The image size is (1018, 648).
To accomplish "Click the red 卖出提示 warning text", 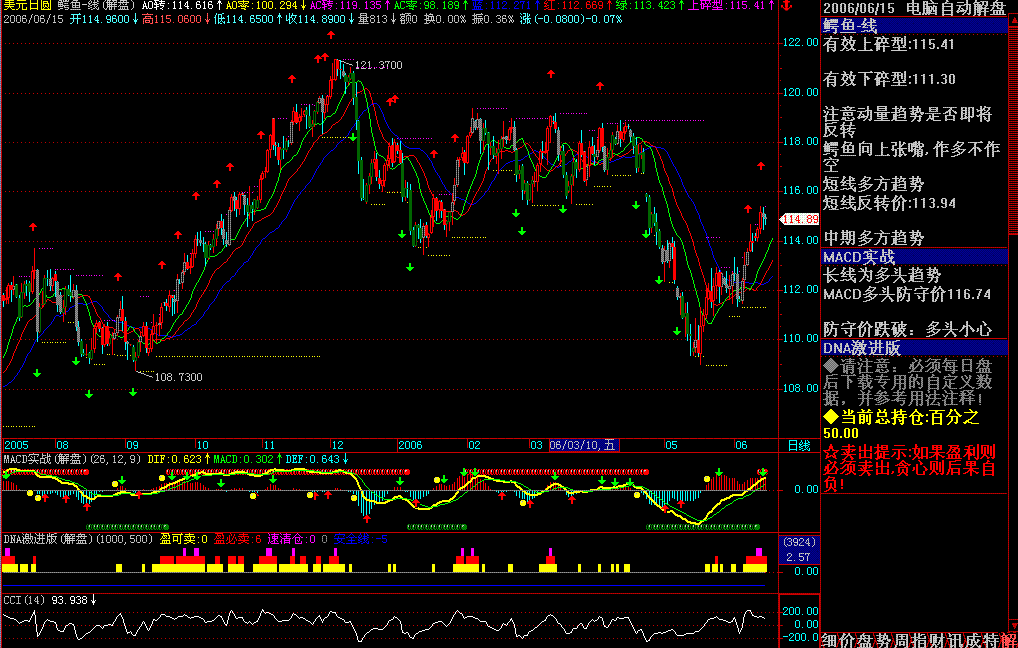I will (x=910, y=467).
